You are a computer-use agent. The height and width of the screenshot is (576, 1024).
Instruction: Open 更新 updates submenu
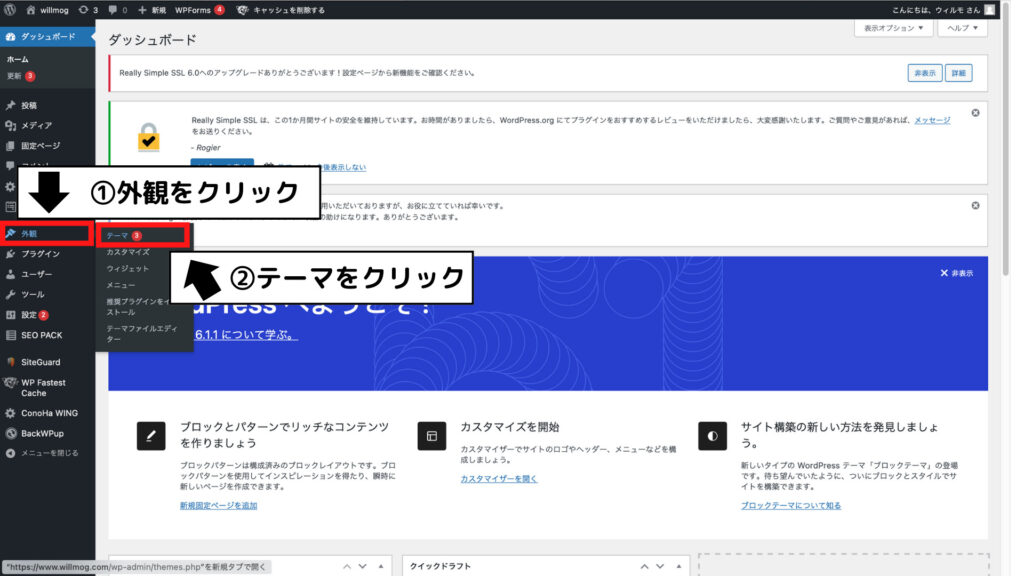click(x=20, y=76)
